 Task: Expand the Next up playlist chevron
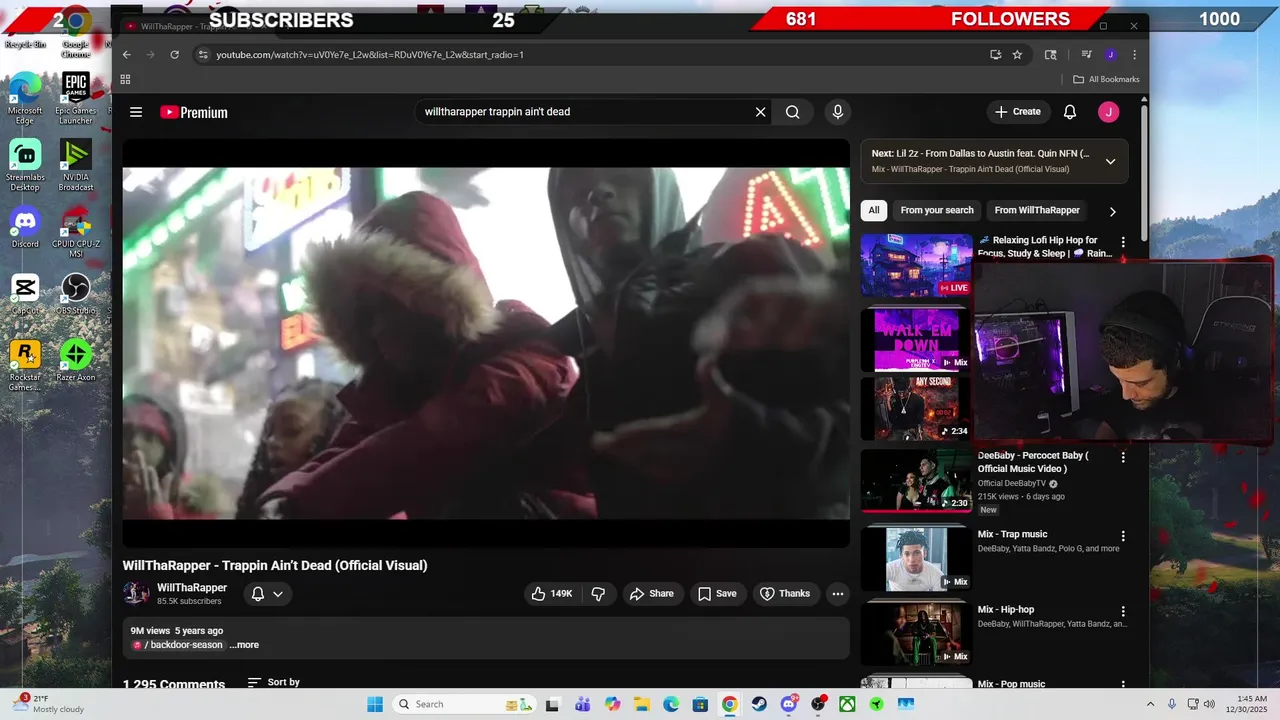pos(1110,161)
